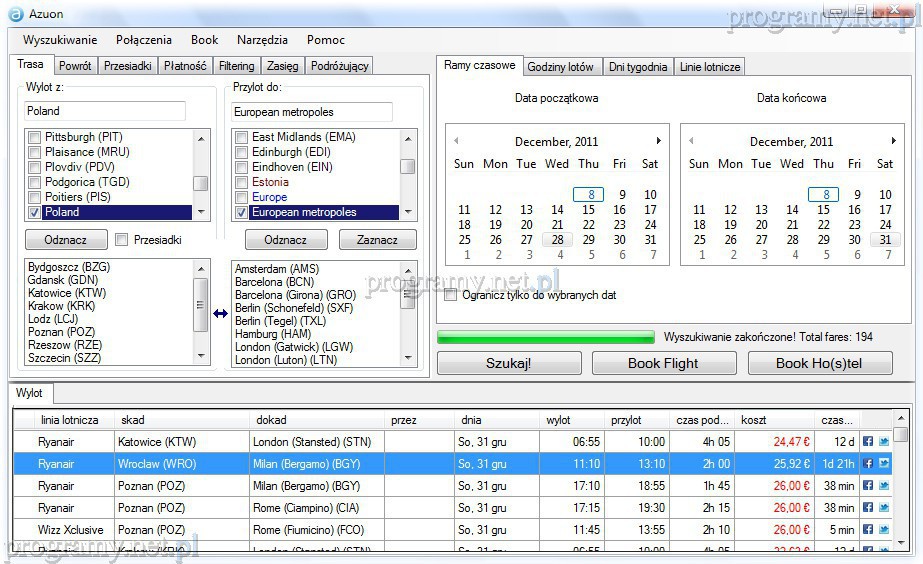Open the Narzędzia menu
Viewport: 923px width, 564px height.
pyautogui.click(x=262, y=40)
